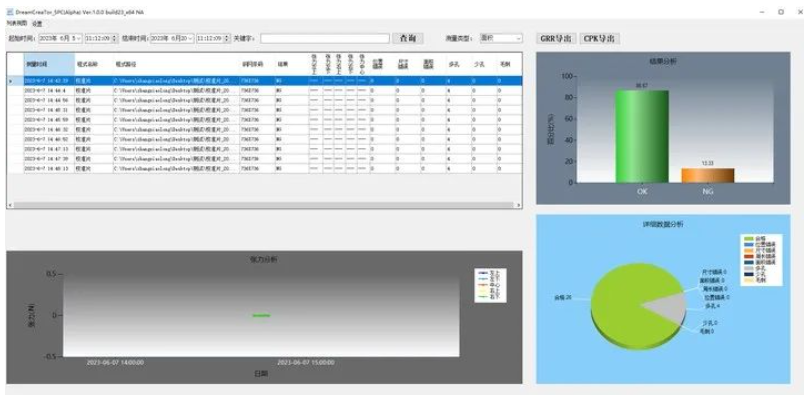Click the CPK导出 export button
Image resolution: width=804 pixels, height=395 pixels.
point(599,38)
